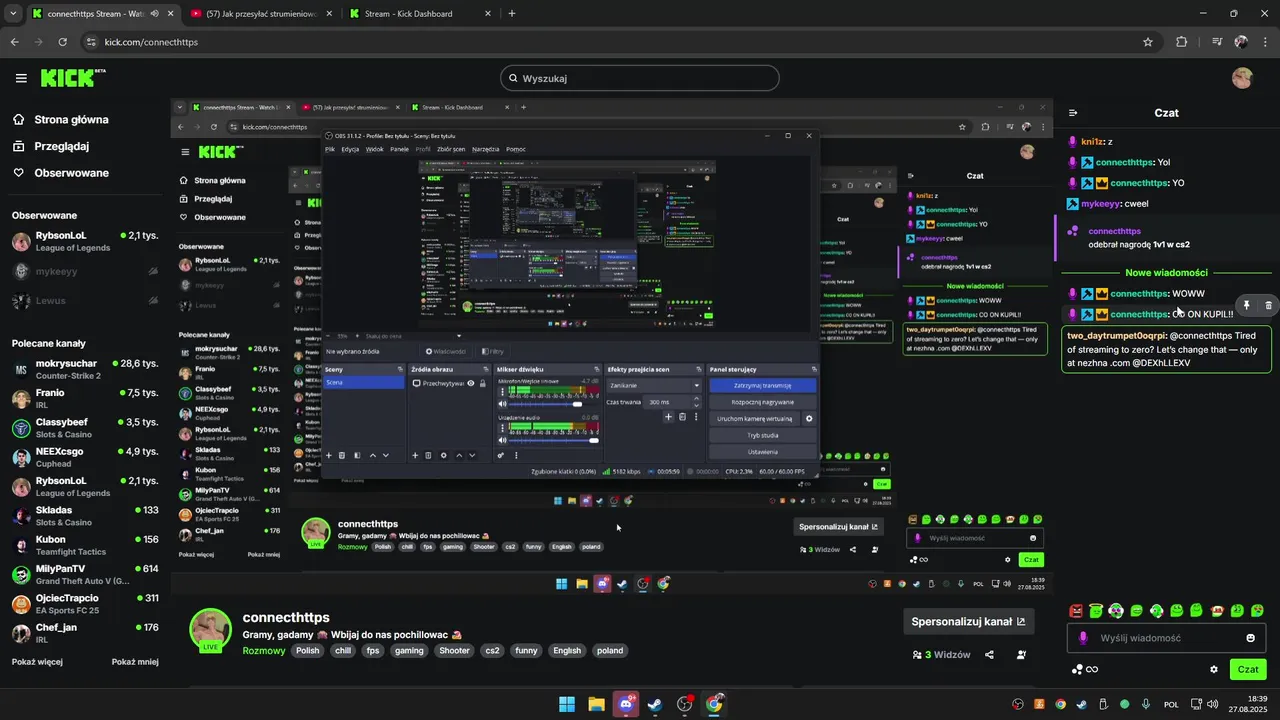The height and width of the screenshot is (720, 1280).
Task: Pin the 'CO ON KUPIL!!' chat message
Action: [1247, 305]
